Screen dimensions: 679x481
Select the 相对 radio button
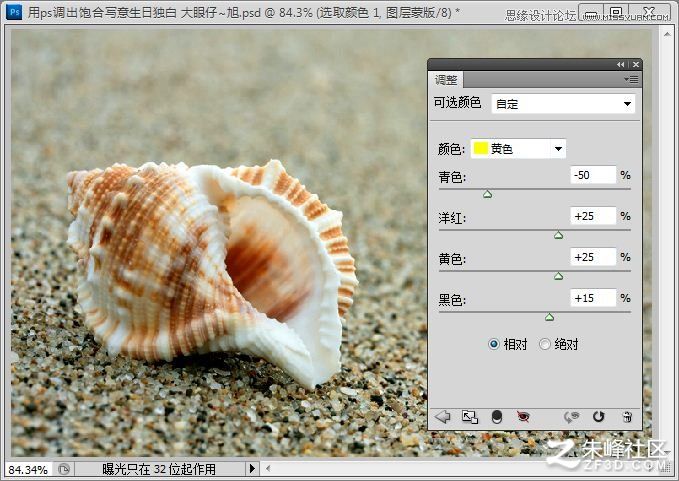pyautogui.click(x=494, y=344)
